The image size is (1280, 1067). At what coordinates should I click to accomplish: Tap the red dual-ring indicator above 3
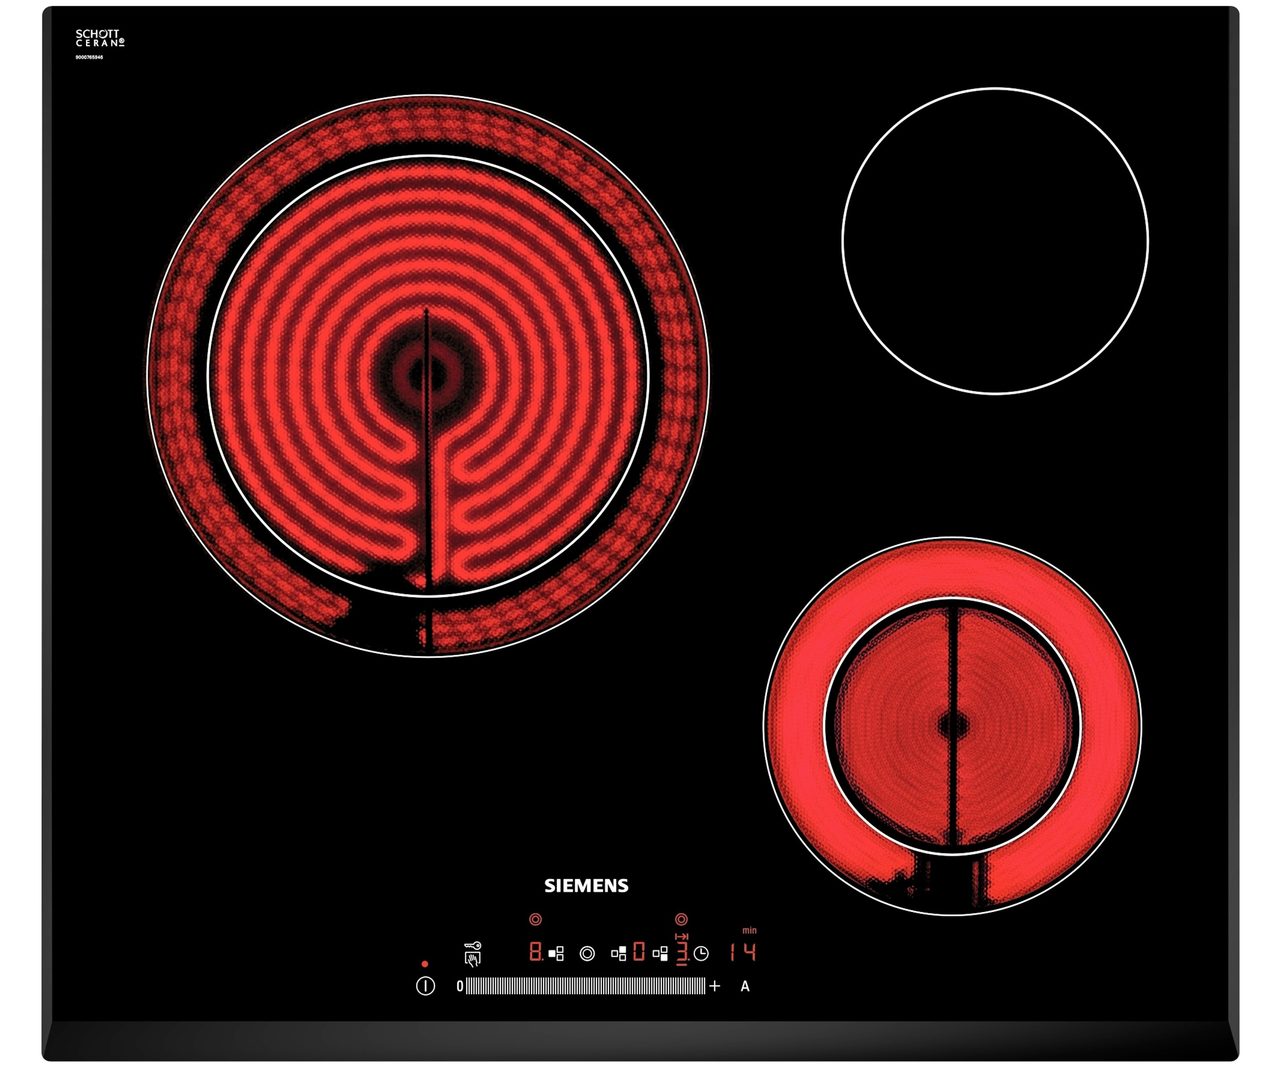point(682,919)
